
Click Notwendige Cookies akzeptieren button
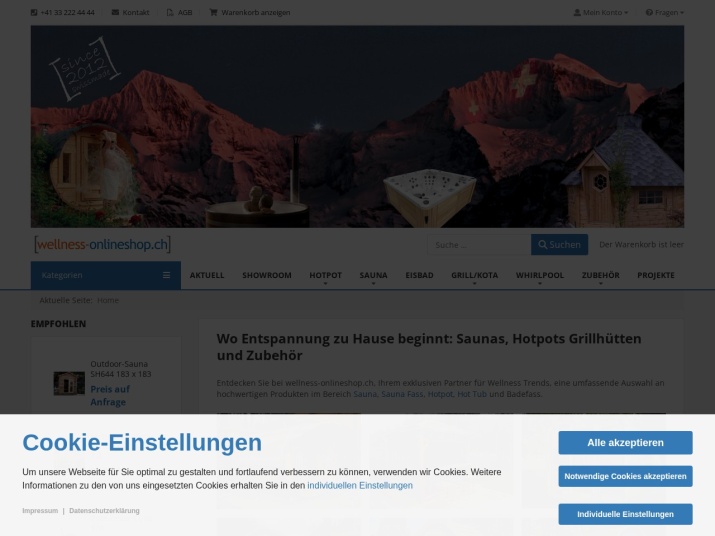click(x=625, y=476)
